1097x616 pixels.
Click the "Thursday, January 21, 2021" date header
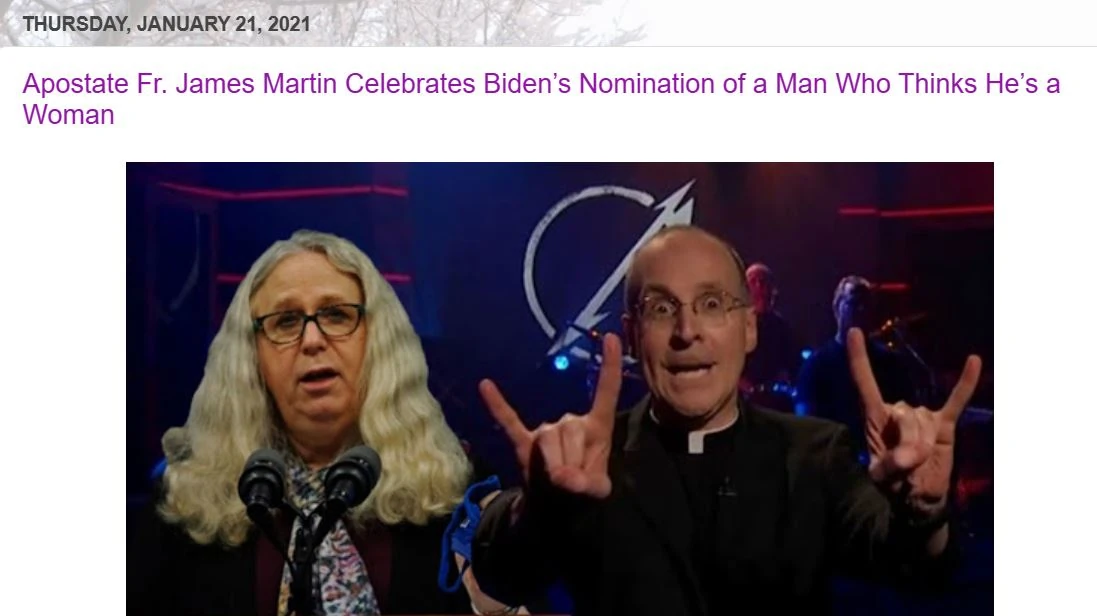[x=167, y=24]
